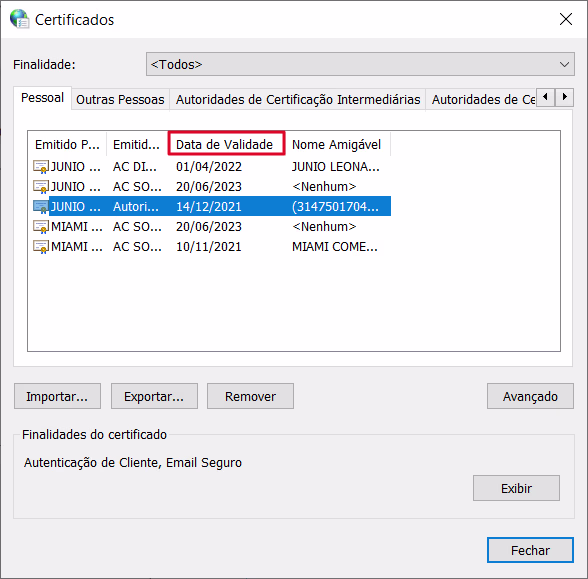Click certificate icon of row dated 01/04/2022

coord(41,166)
